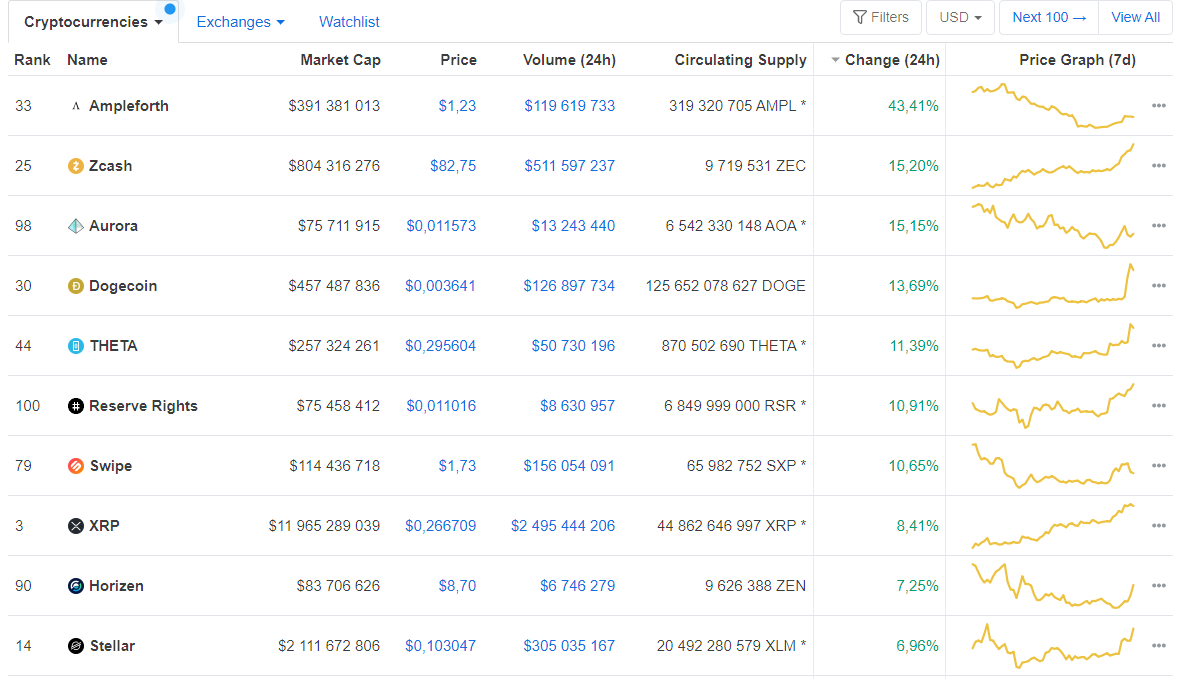Open the Filters panel
Screen dimensions: 1195x679
pos(880,17)
